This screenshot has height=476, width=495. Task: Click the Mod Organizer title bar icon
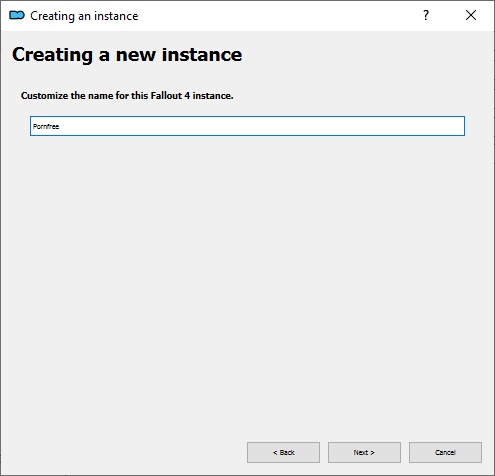coord(17,15)
